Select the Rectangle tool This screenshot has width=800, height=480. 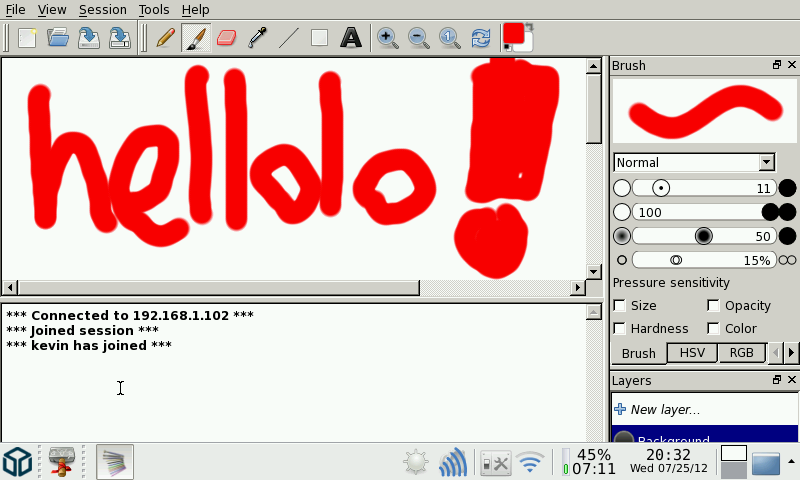coord(319,38)
